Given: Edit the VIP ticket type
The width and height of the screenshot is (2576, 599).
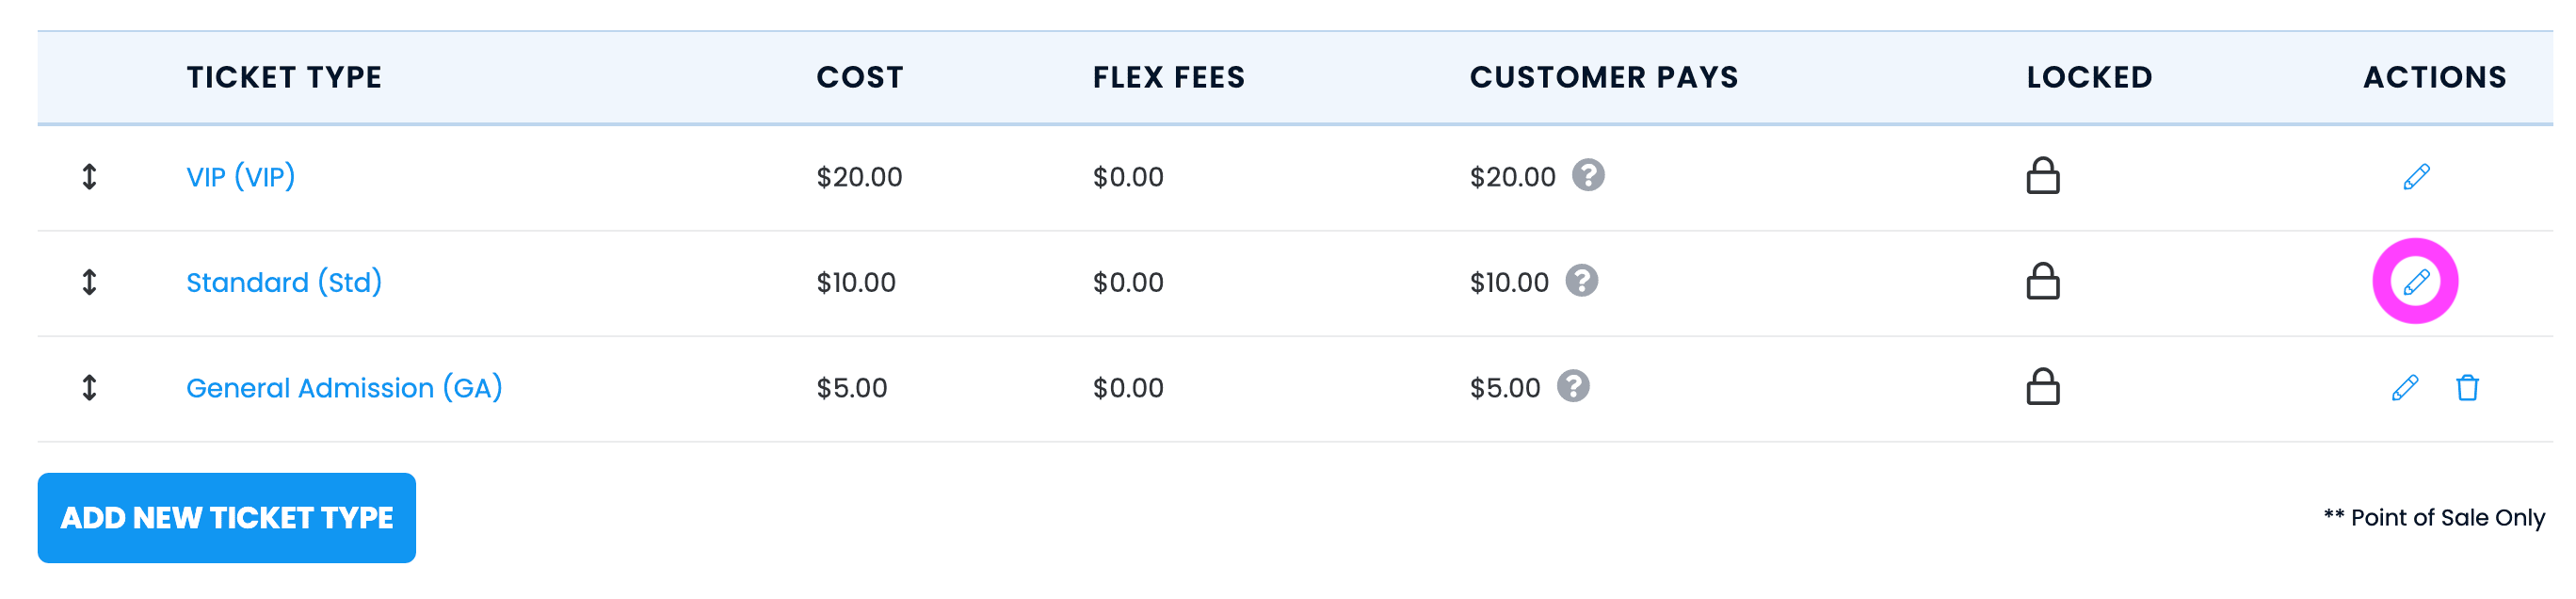Looking at the screenshot, I should click(2416, 177).
